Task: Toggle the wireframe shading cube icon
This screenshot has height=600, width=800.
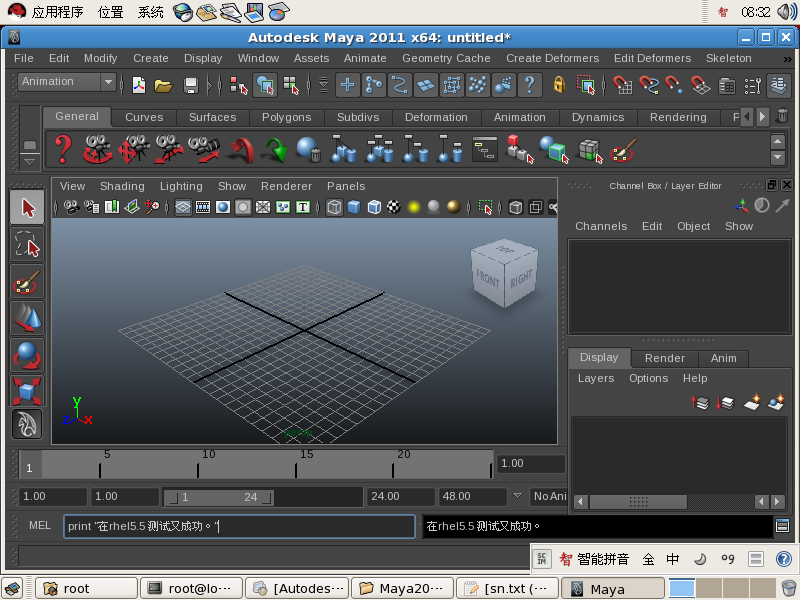Action: 334,207
